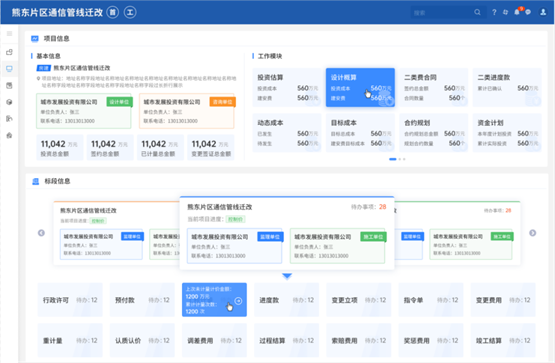Open the 行政许可 task tile

[70, 300]
